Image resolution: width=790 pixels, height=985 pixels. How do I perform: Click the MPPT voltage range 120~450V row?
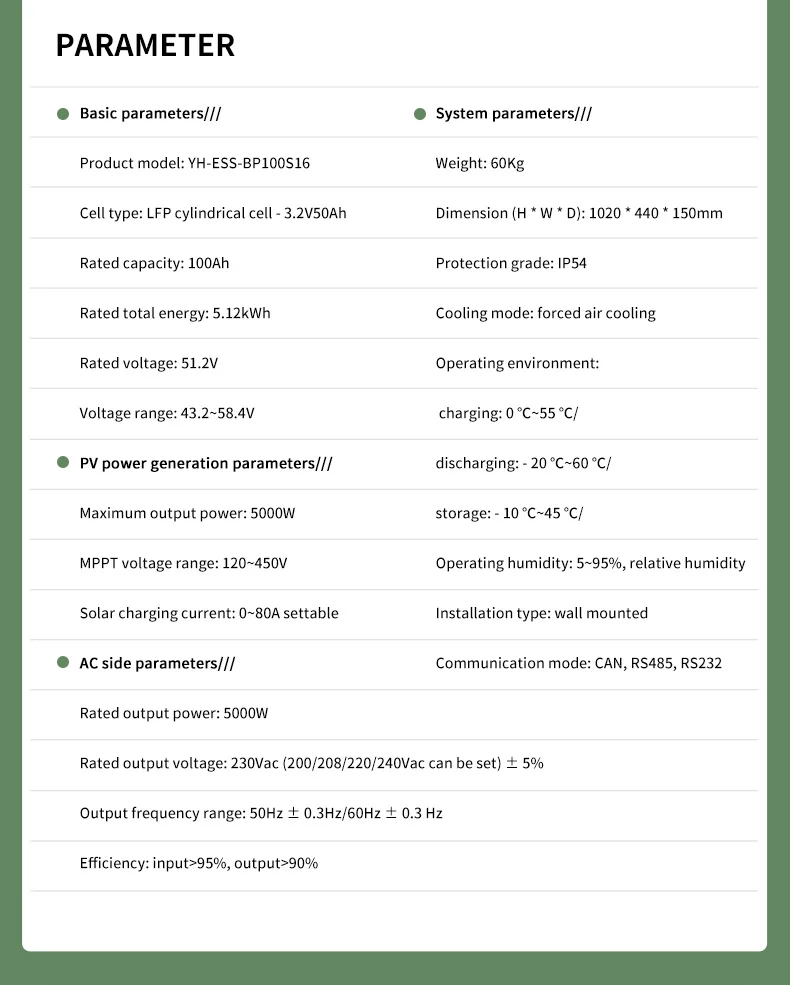pos(183,564)
